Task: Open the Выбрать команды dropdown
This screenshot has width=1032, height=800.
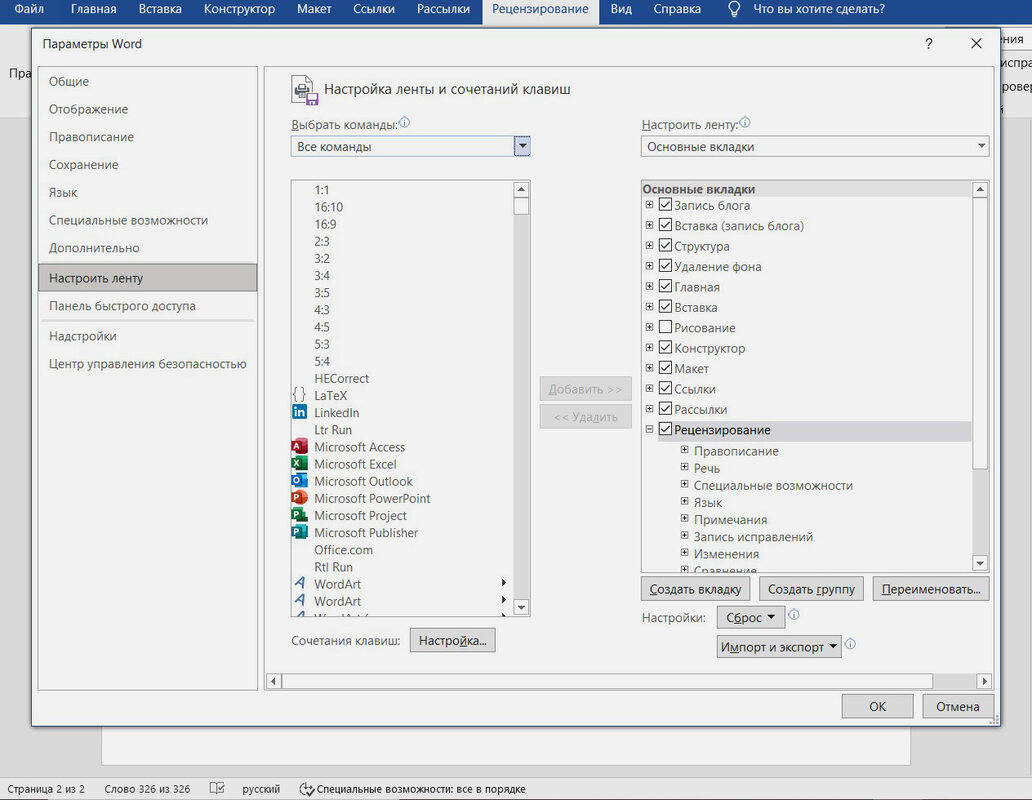Action: [x=521, y=147]
